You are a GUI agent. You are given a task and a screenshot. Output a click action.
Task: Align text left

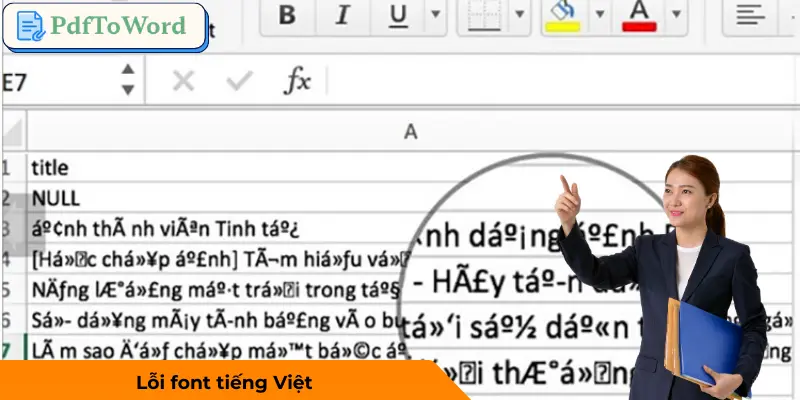tap(750, 15)
